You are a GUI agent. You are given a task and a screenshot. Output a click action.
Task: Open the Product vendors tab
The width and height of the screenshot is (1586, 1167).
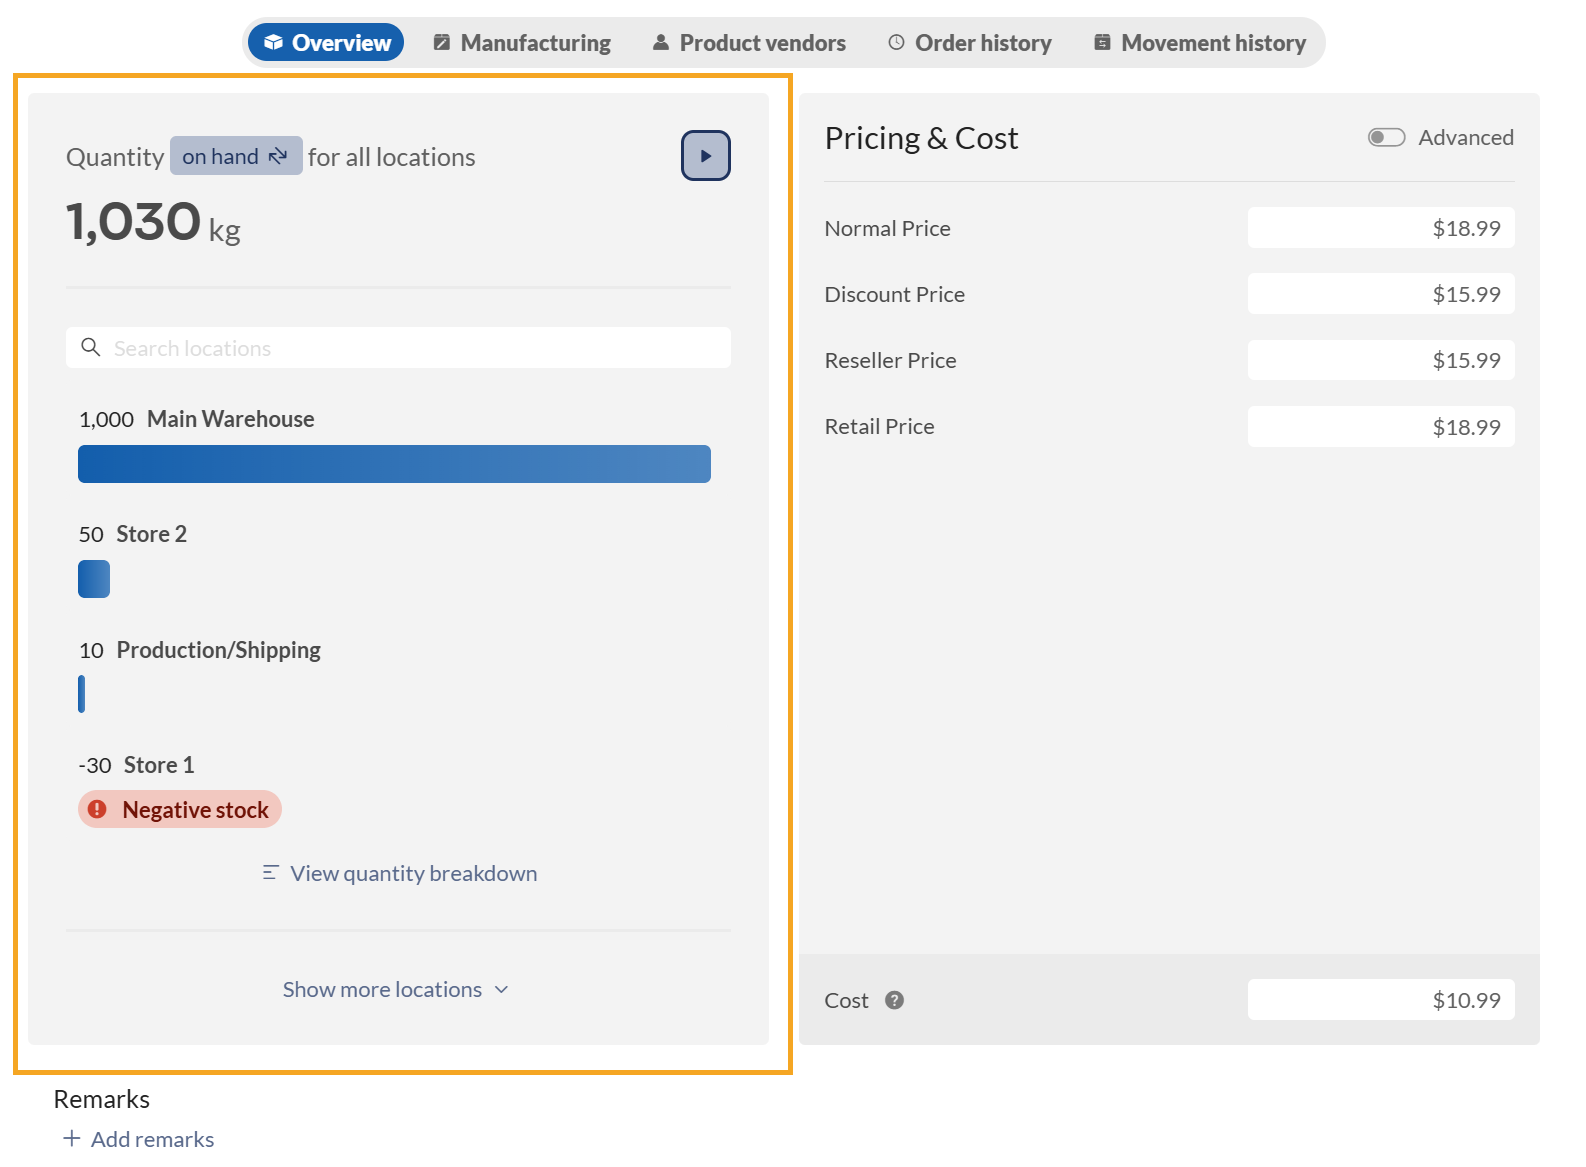pyautogui.click(x=749, y=43)
